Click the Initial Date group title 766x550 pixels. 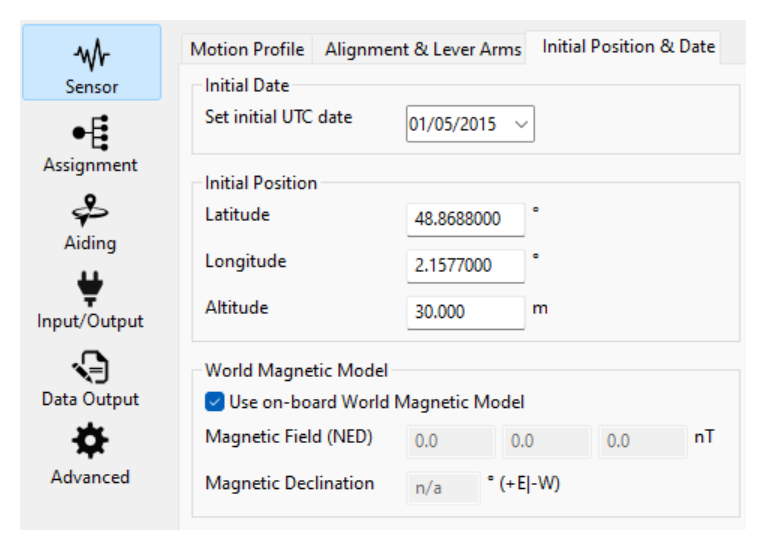(x=247, y=85)
